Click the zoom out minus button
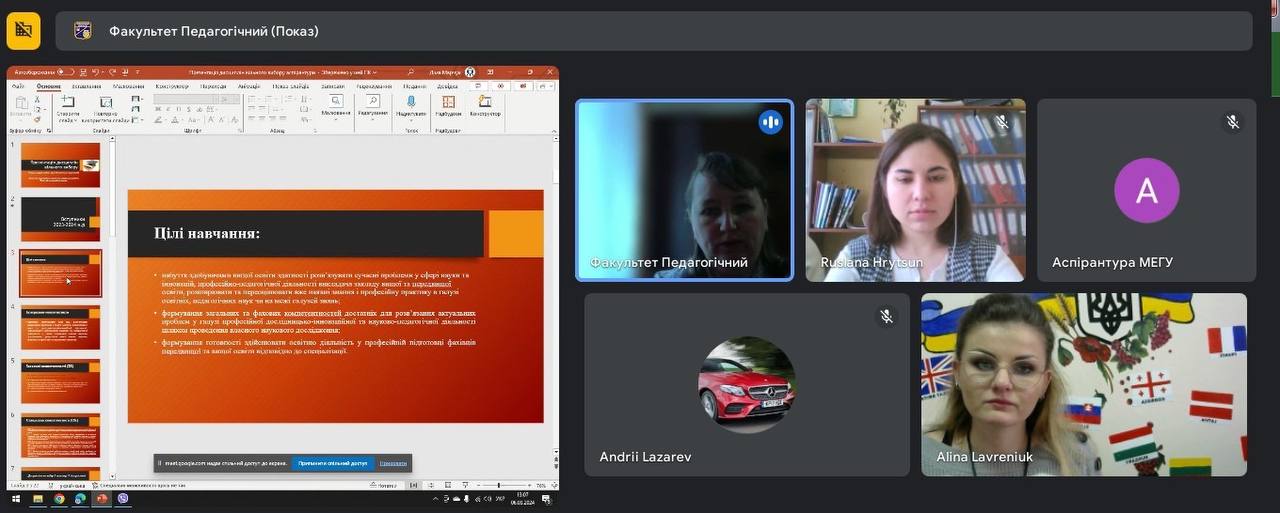The image size is (1280, 513). 478,485
